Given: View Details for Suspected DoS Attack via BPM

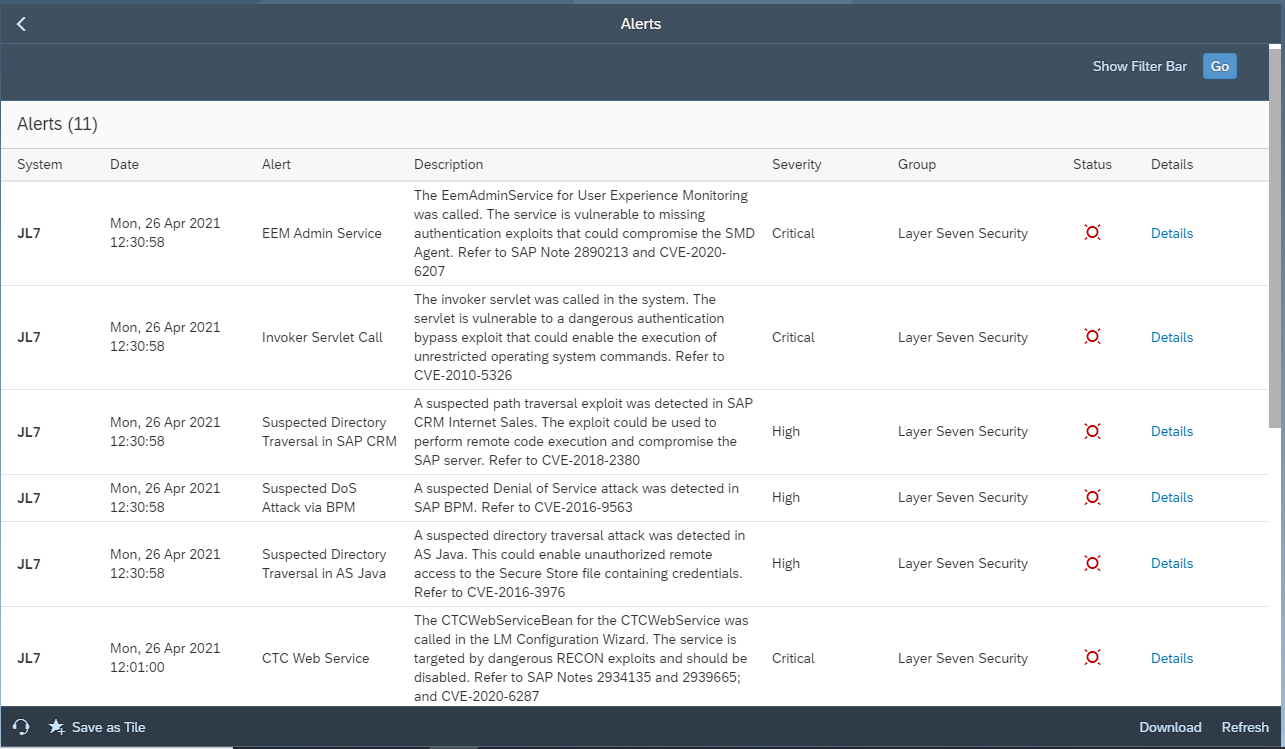Looking at the screenshot, I should coord(1171,497).
